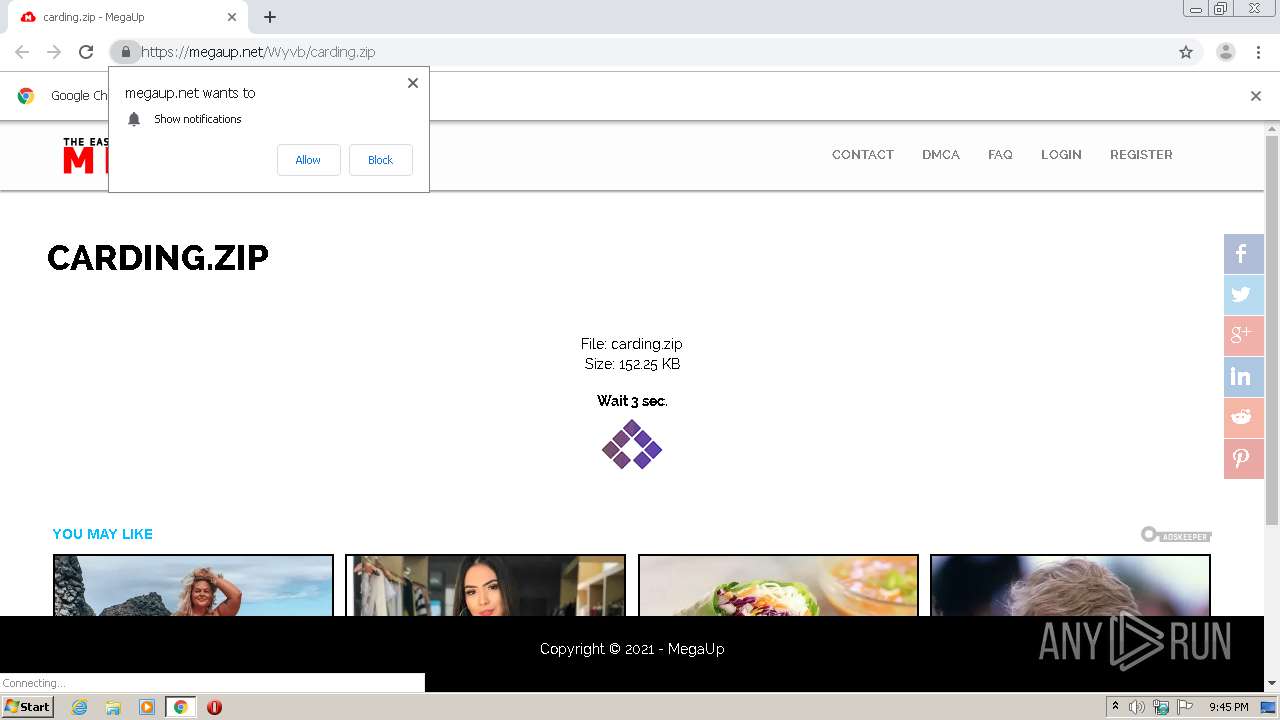The image size is (1280, 720).
Task: Open Chrome's three-dot menu
Action: (1258, 52)
